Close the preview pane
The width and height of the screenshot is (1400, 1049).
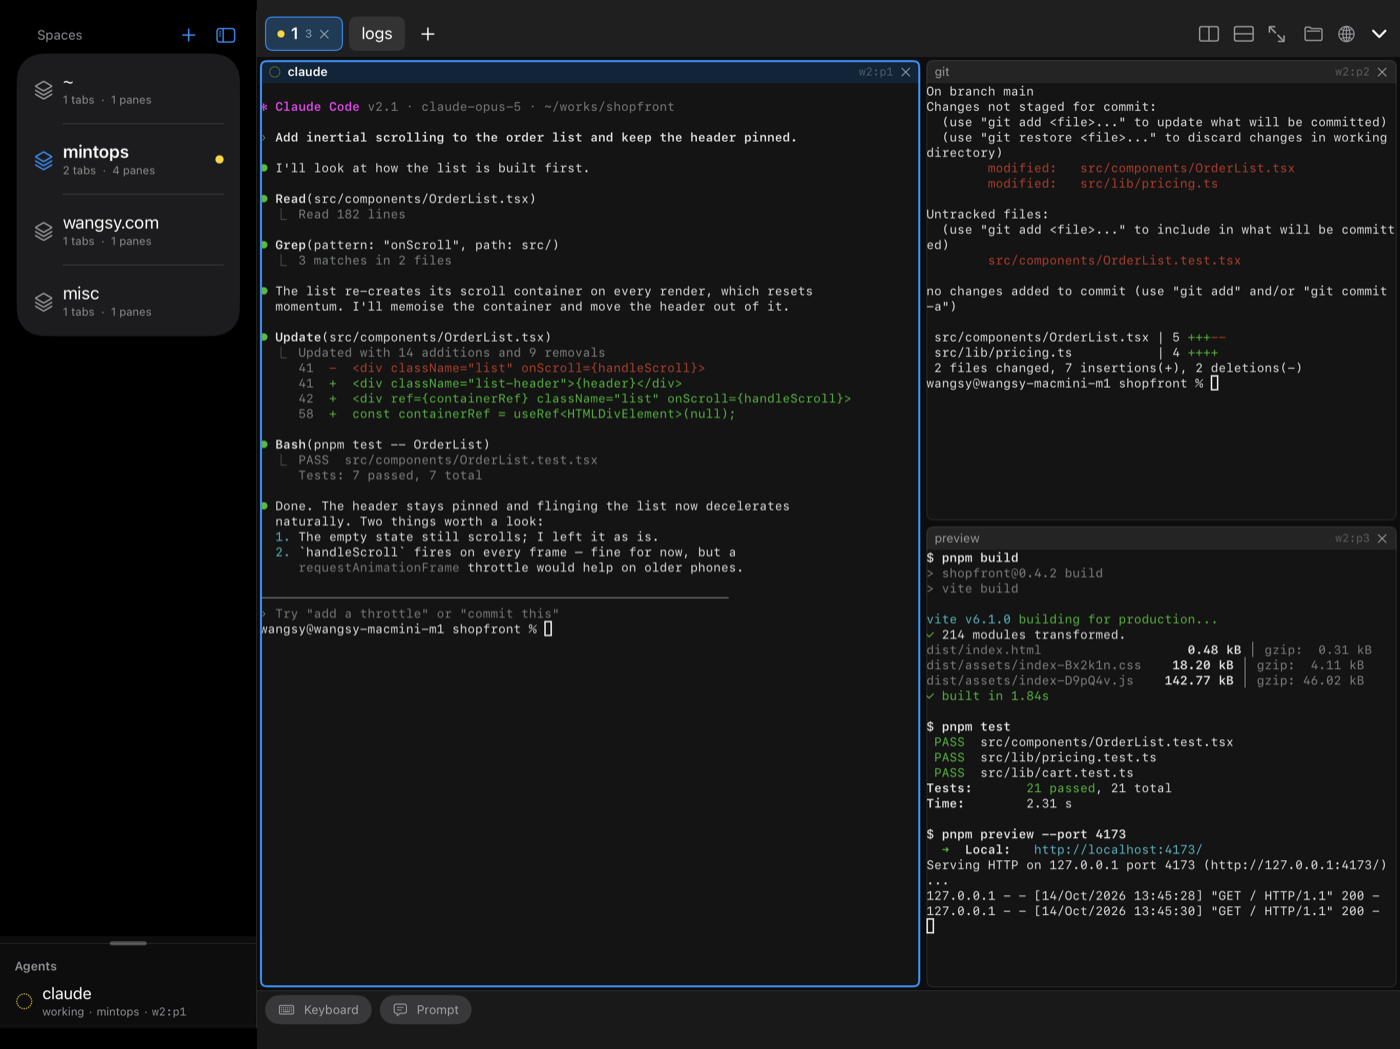pyautogui.click(x=1382, y=539)
